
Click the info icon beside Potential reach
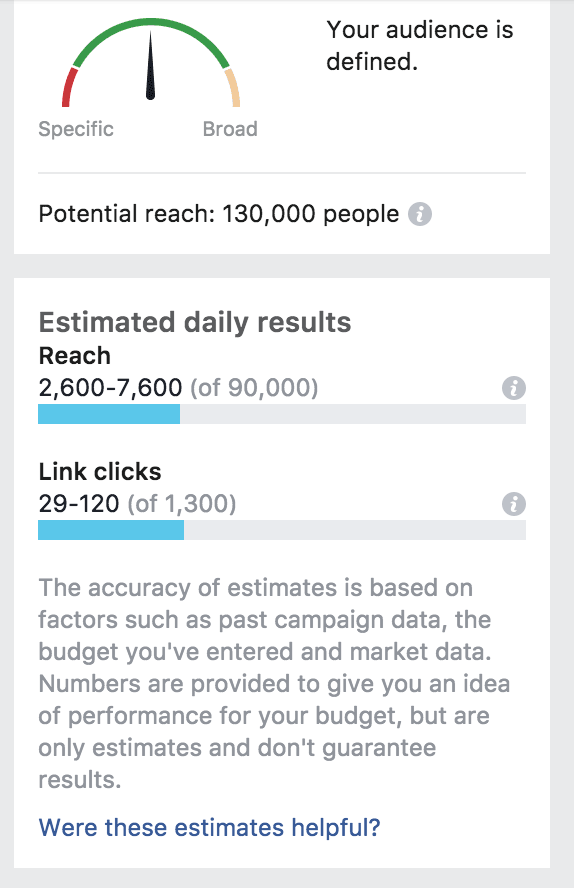pyautogui.click(x=420, y=215)
